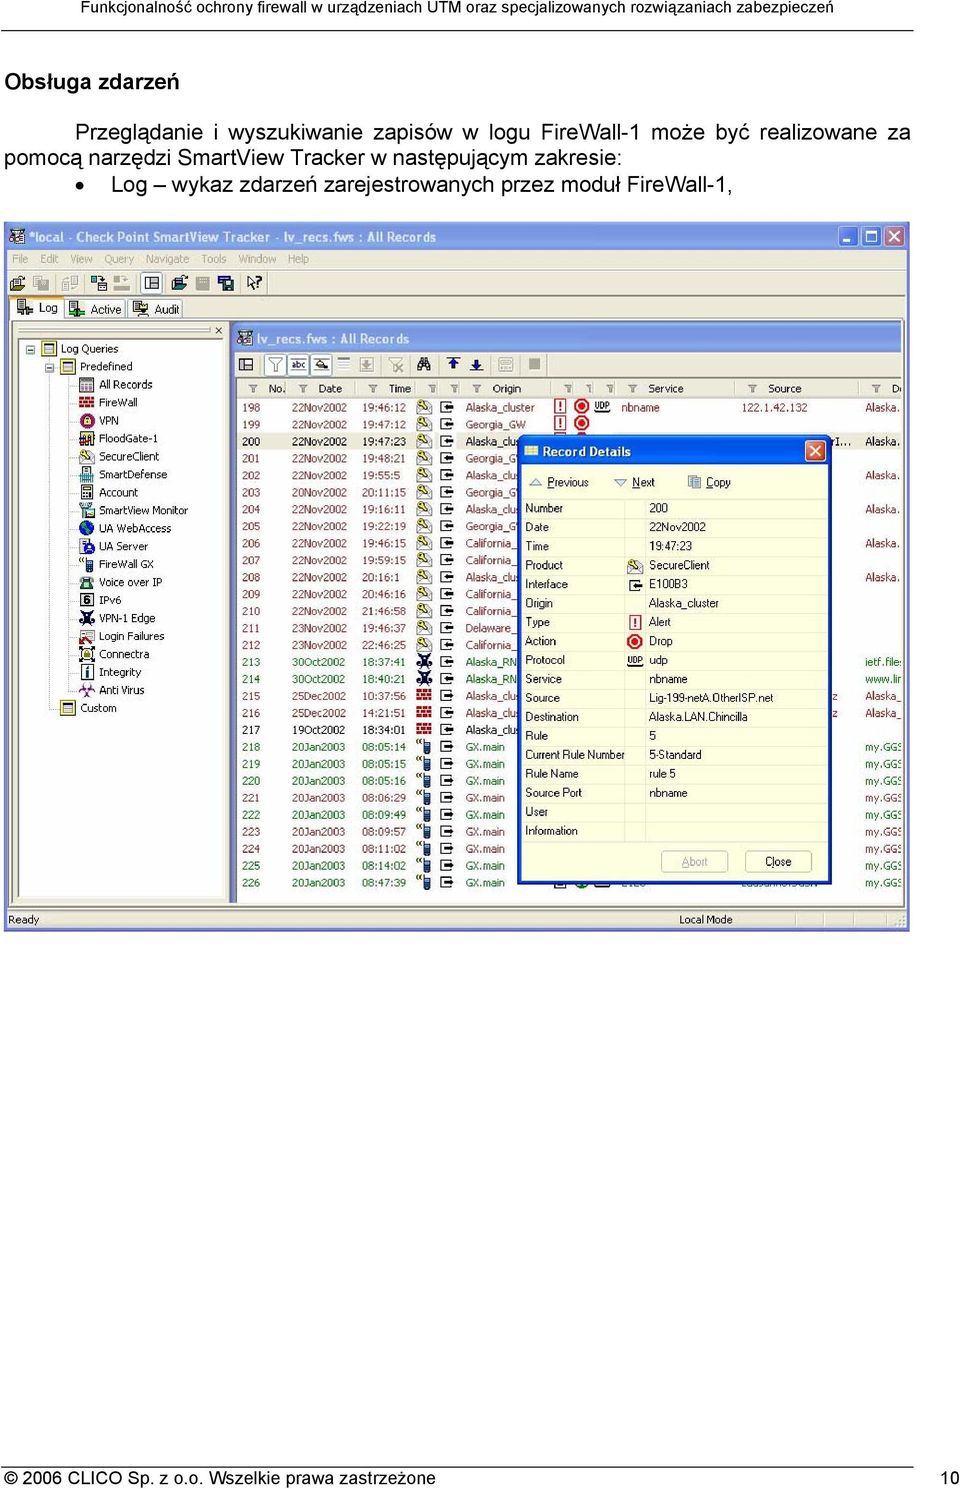Image resolution: width=960 pixels, height=1489 pixels.
Task: Switch to the Audit tab
Action: pos(156,309)
